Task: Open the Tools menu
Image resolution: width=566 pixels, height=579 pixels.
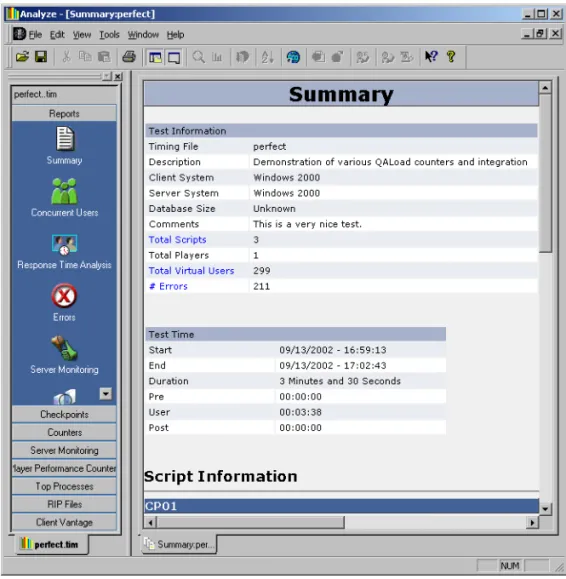Action: tap(109, 35)
